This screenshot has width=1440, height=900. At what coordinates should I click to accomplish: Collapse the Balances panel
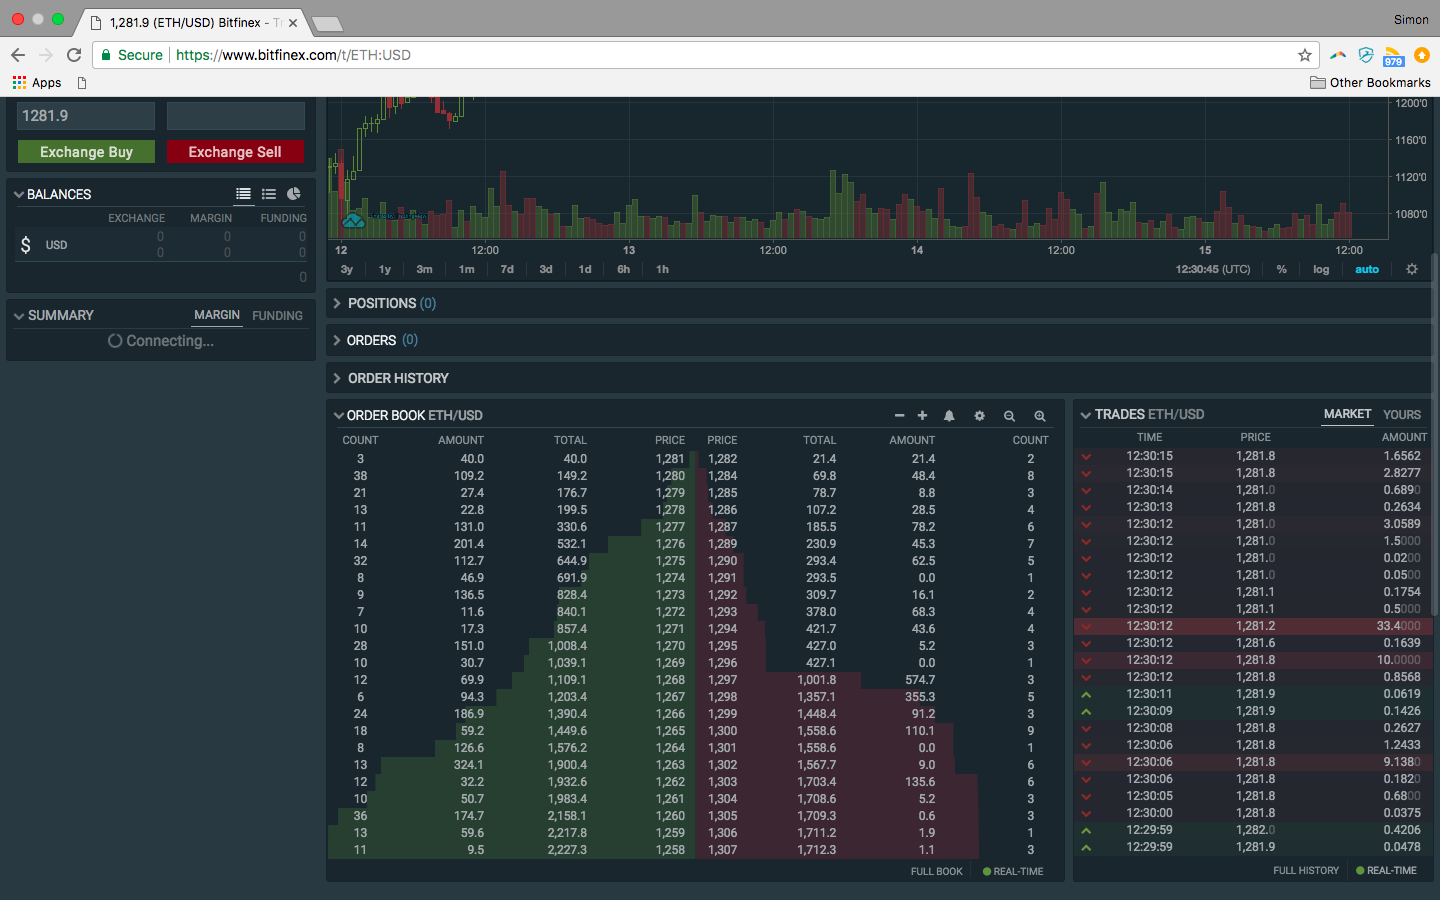tap(19, 195)
